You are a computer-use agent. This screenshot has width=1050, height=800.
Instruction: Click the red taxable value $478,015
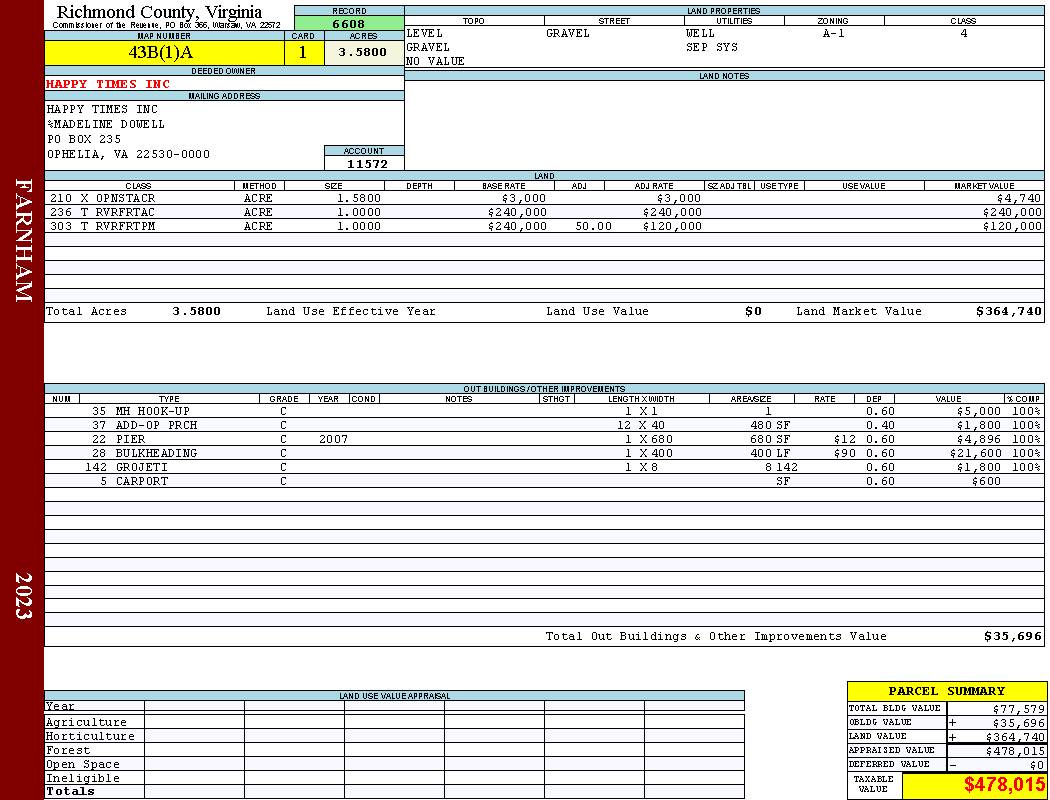pyautogui.click(x=1004, y=785)
